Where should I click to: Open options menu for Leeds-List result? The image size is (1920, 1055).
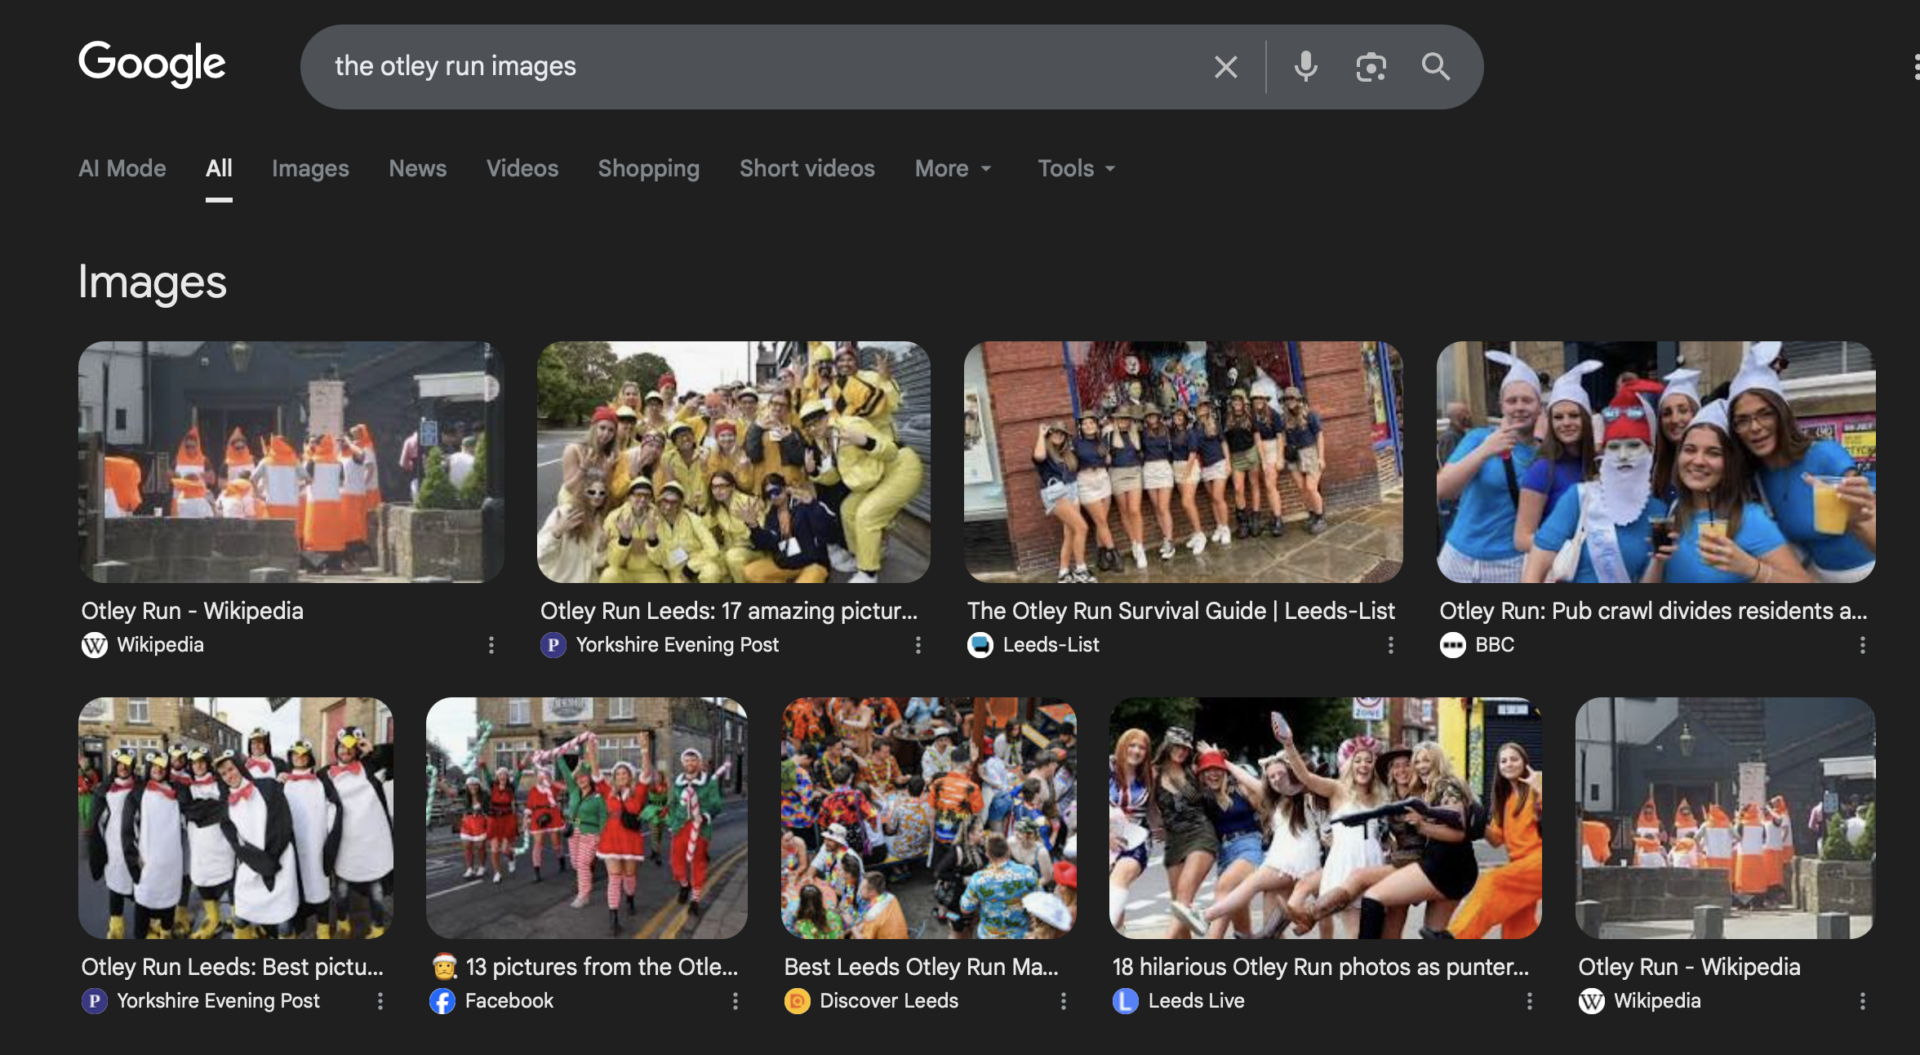pyautogui.click(x=1390, y=645)
